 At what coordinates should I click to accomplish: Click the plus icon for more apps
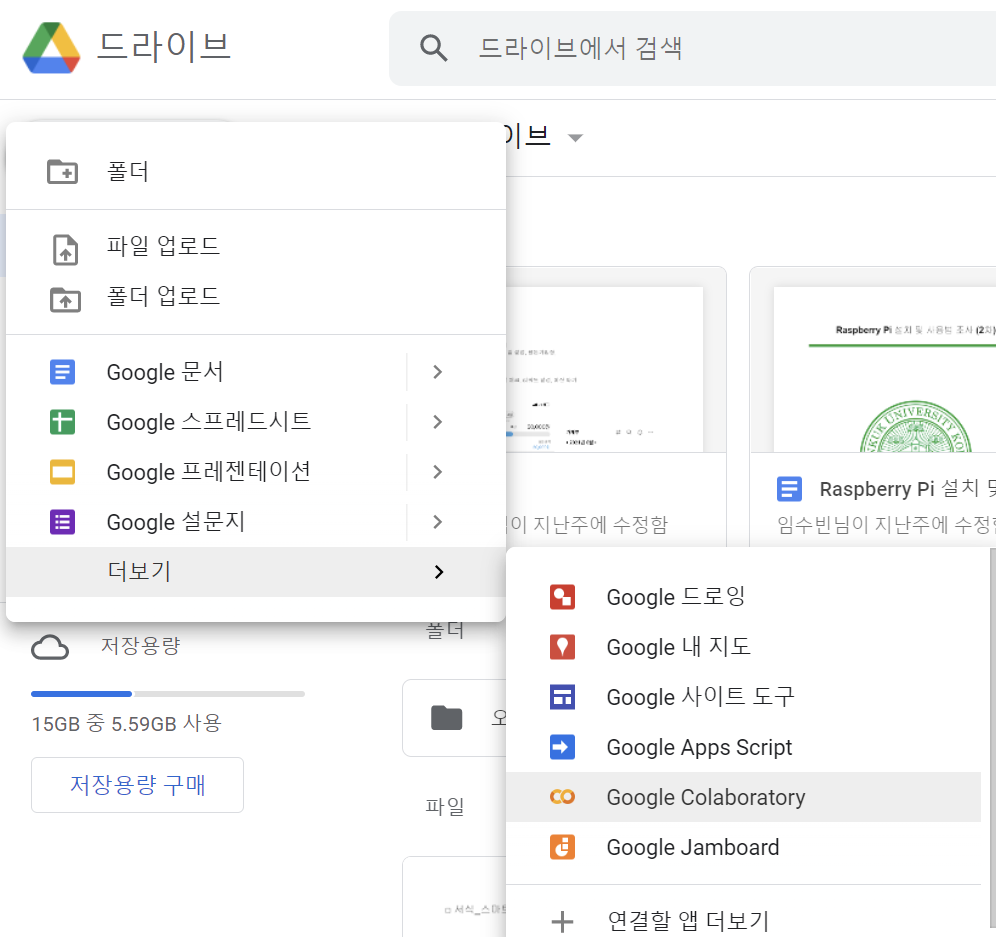(562, 921)
